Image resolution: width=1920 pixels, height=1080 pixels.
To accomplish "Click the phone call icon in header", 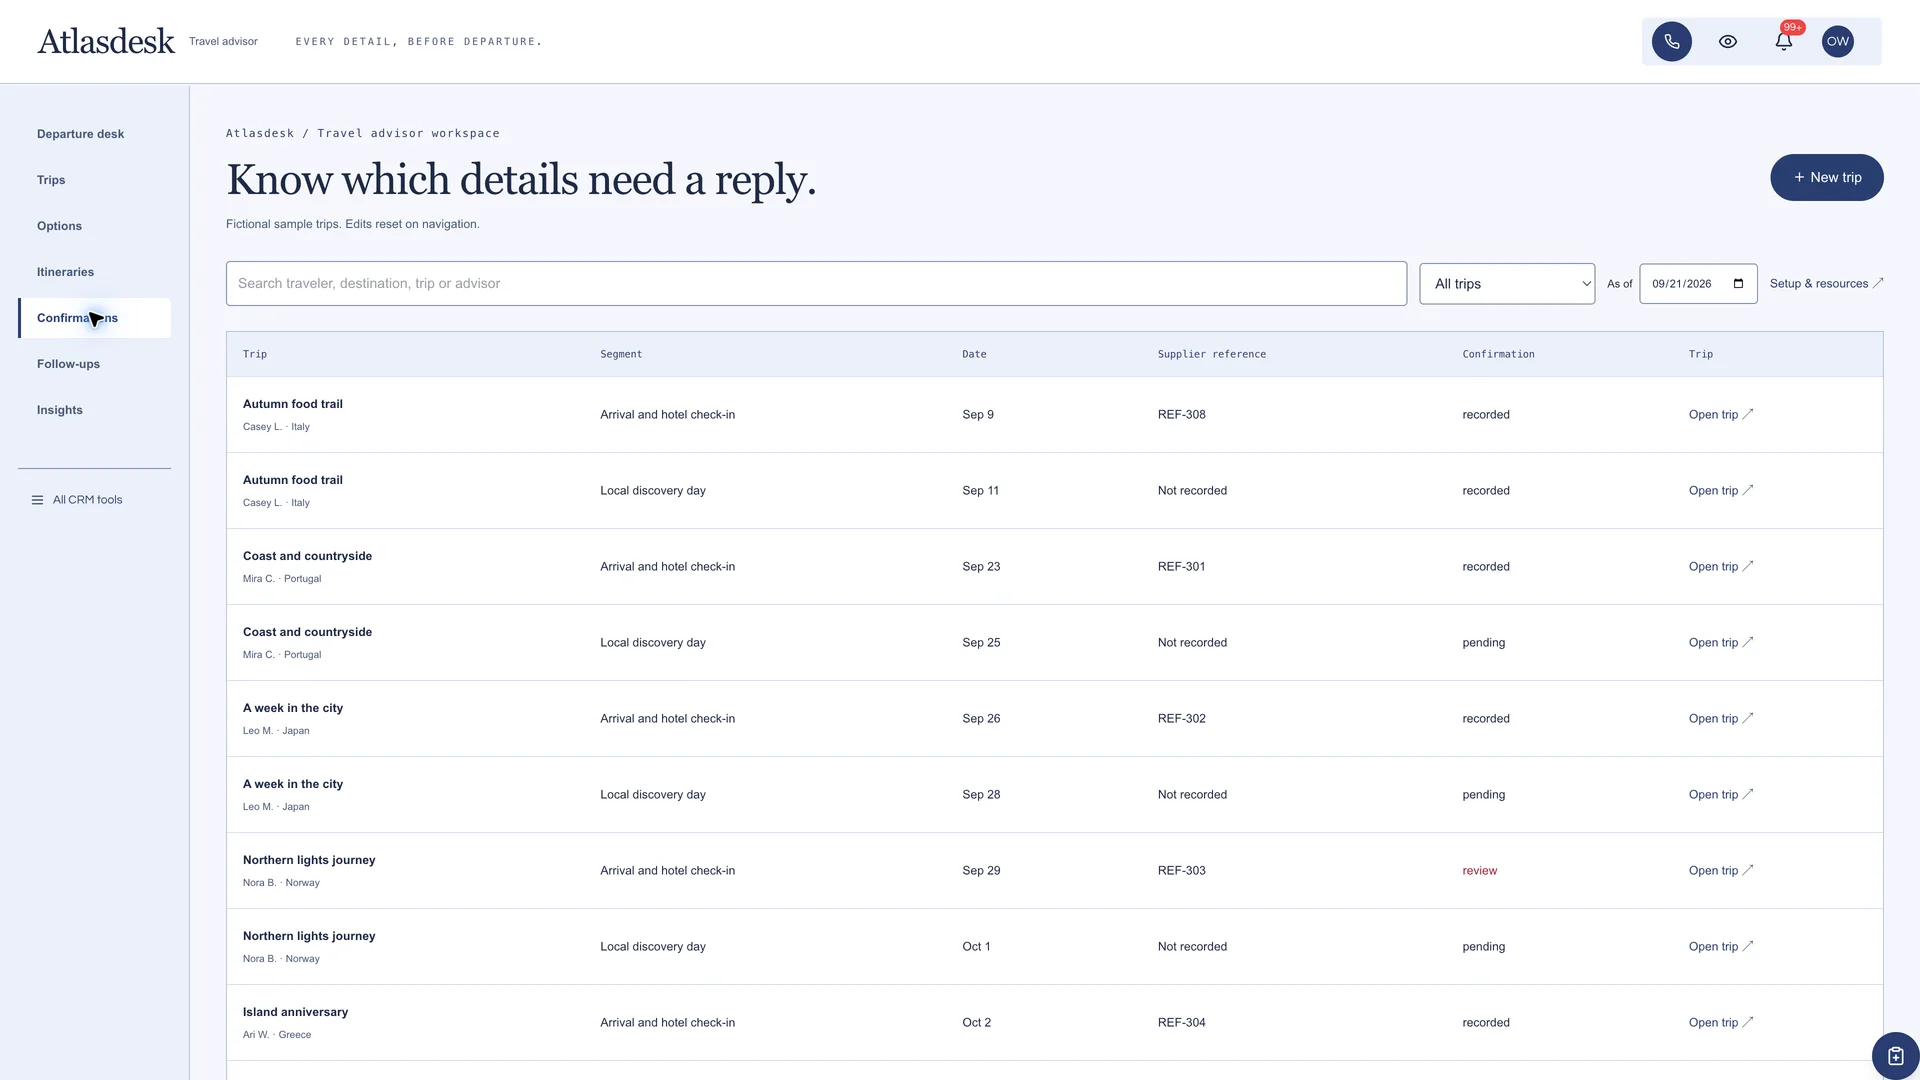I will [1671, 41].
